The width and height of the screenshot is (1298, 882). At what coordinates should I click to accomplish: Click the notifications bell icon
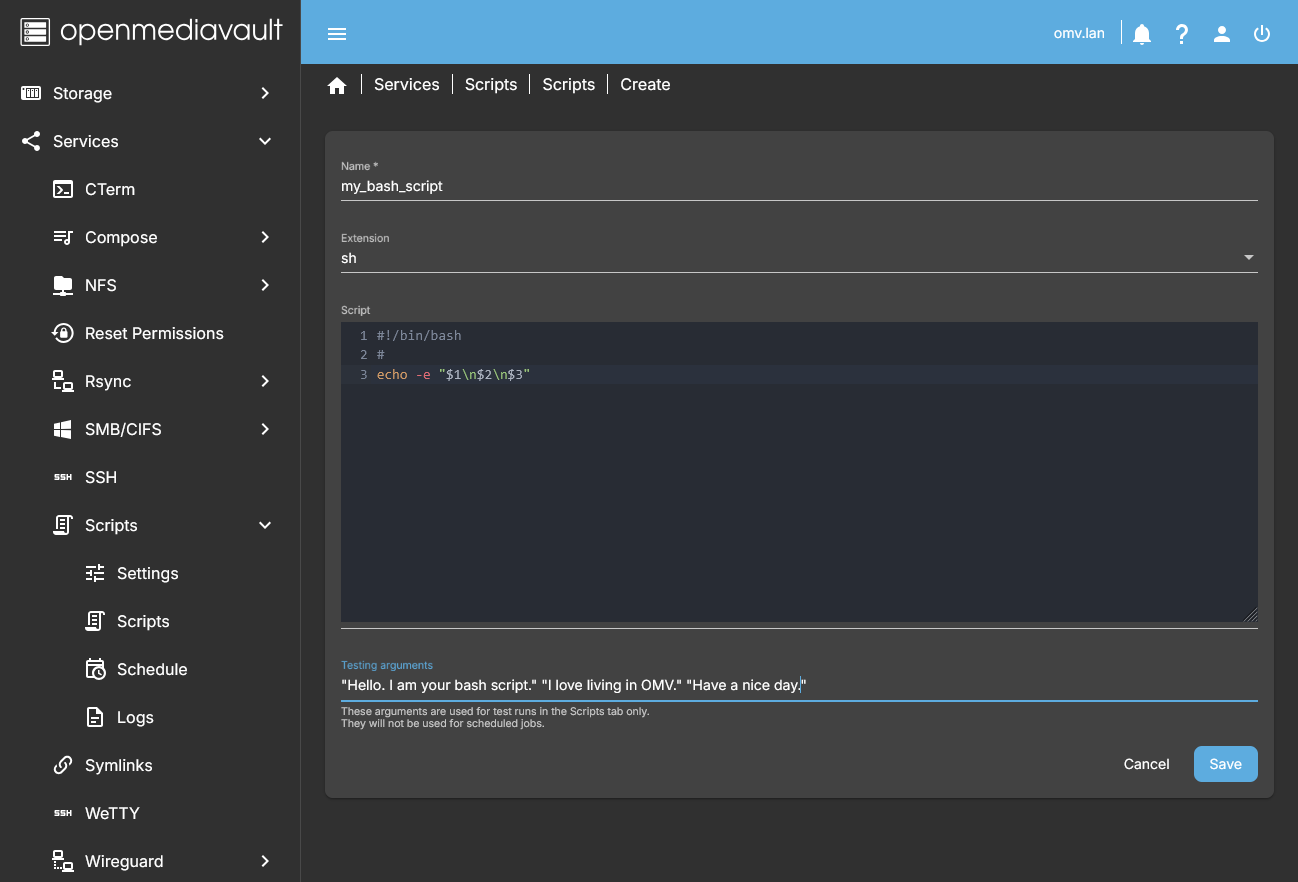(x=1142, y=34)
